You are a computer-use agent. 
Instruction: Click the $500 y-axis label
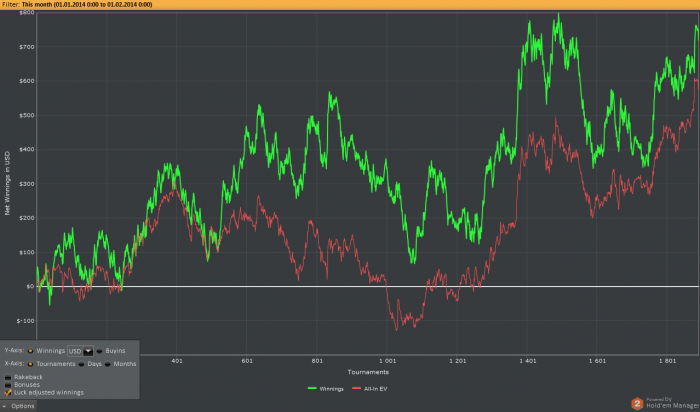tap(26, 115)
